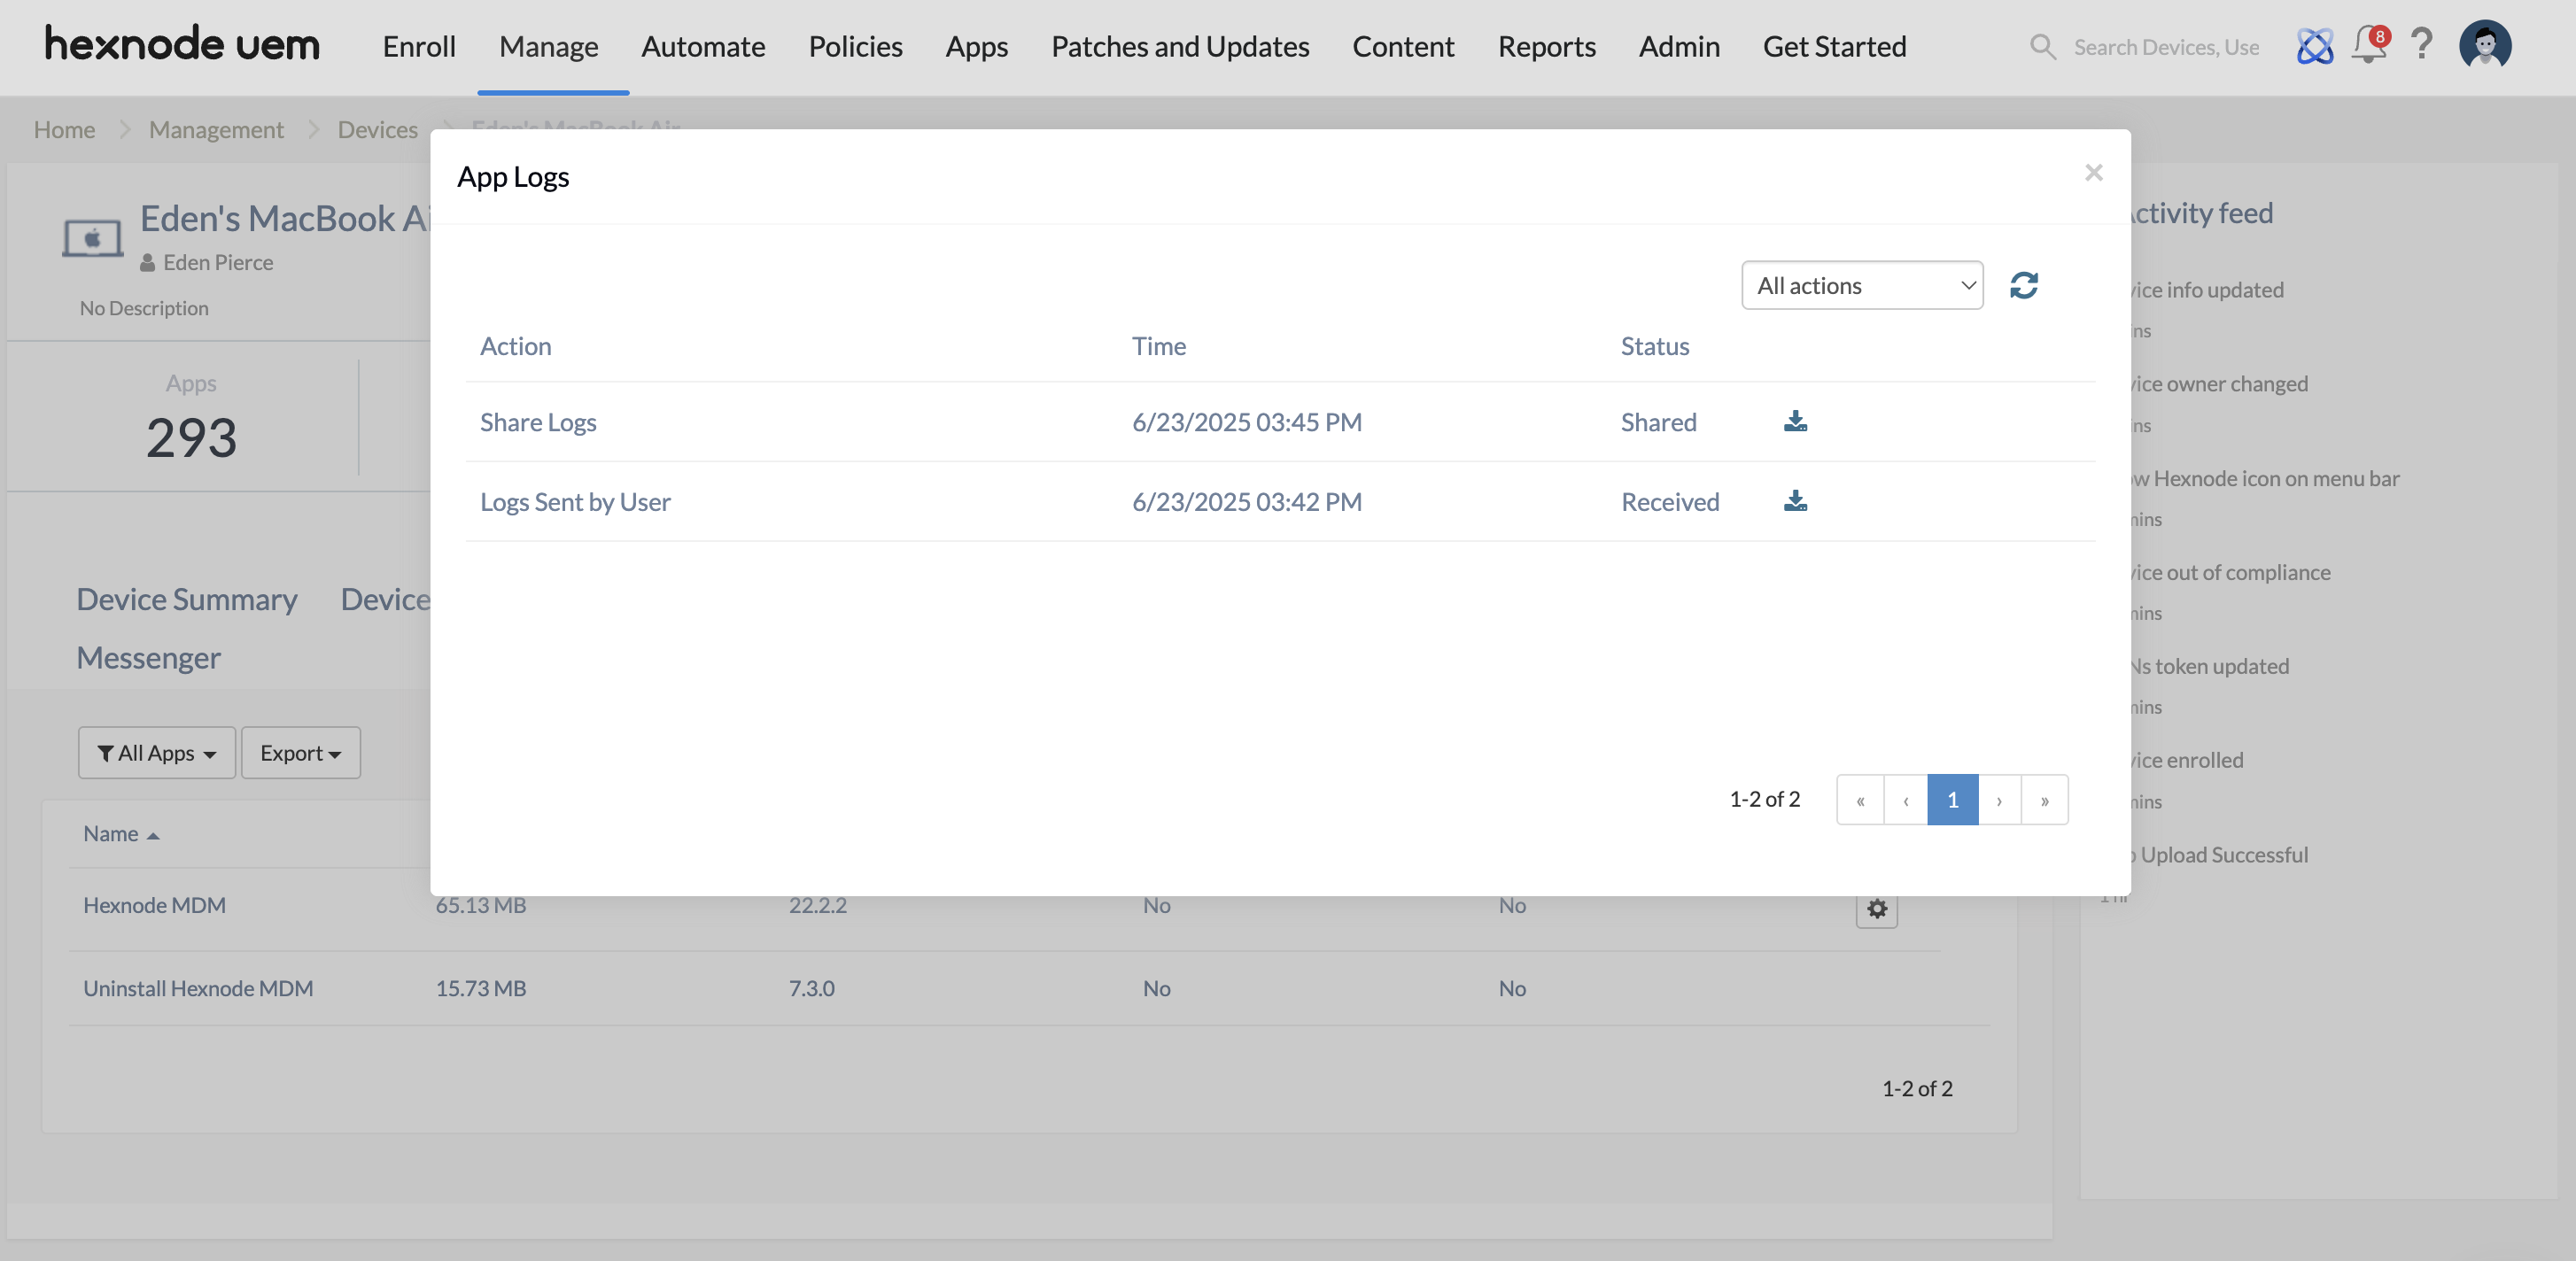This screenshot has height=1261, width=2576.
Task: Navigate to Management breadcrumb
Action: pyautogui.click(x=216, y=129)
